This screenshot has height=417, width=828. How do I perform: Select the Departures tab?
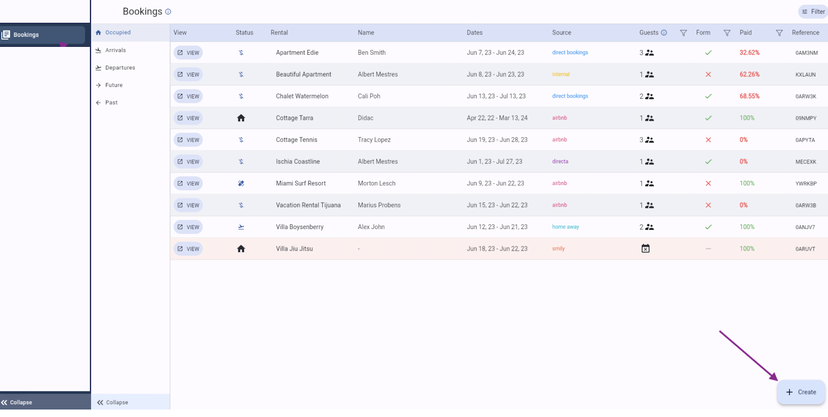[x=120, y=68]
